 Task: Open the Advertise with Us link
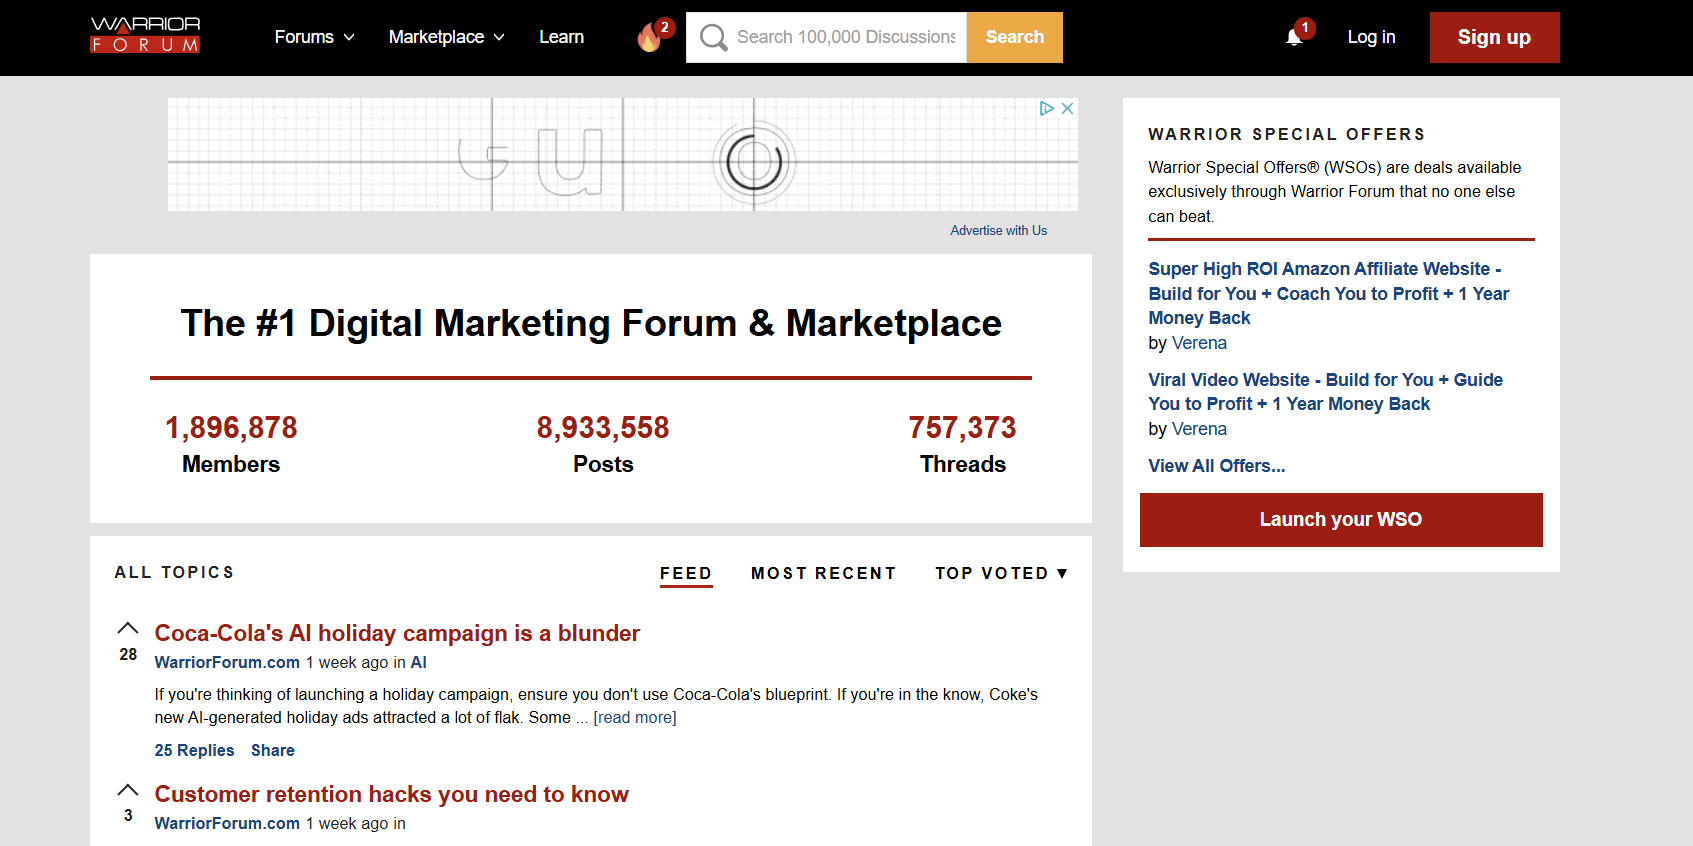coord(998,230)
